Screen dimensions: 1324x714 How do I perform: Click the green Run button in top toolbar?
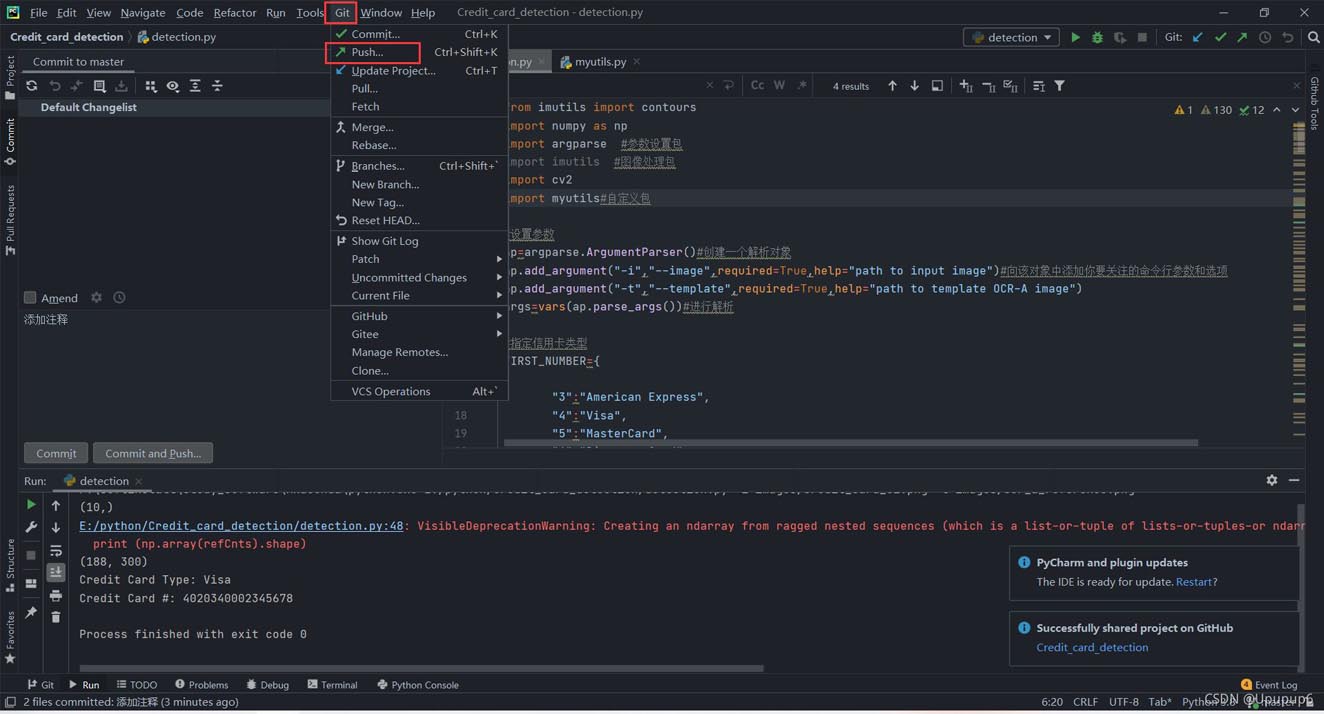(1075, 38)
